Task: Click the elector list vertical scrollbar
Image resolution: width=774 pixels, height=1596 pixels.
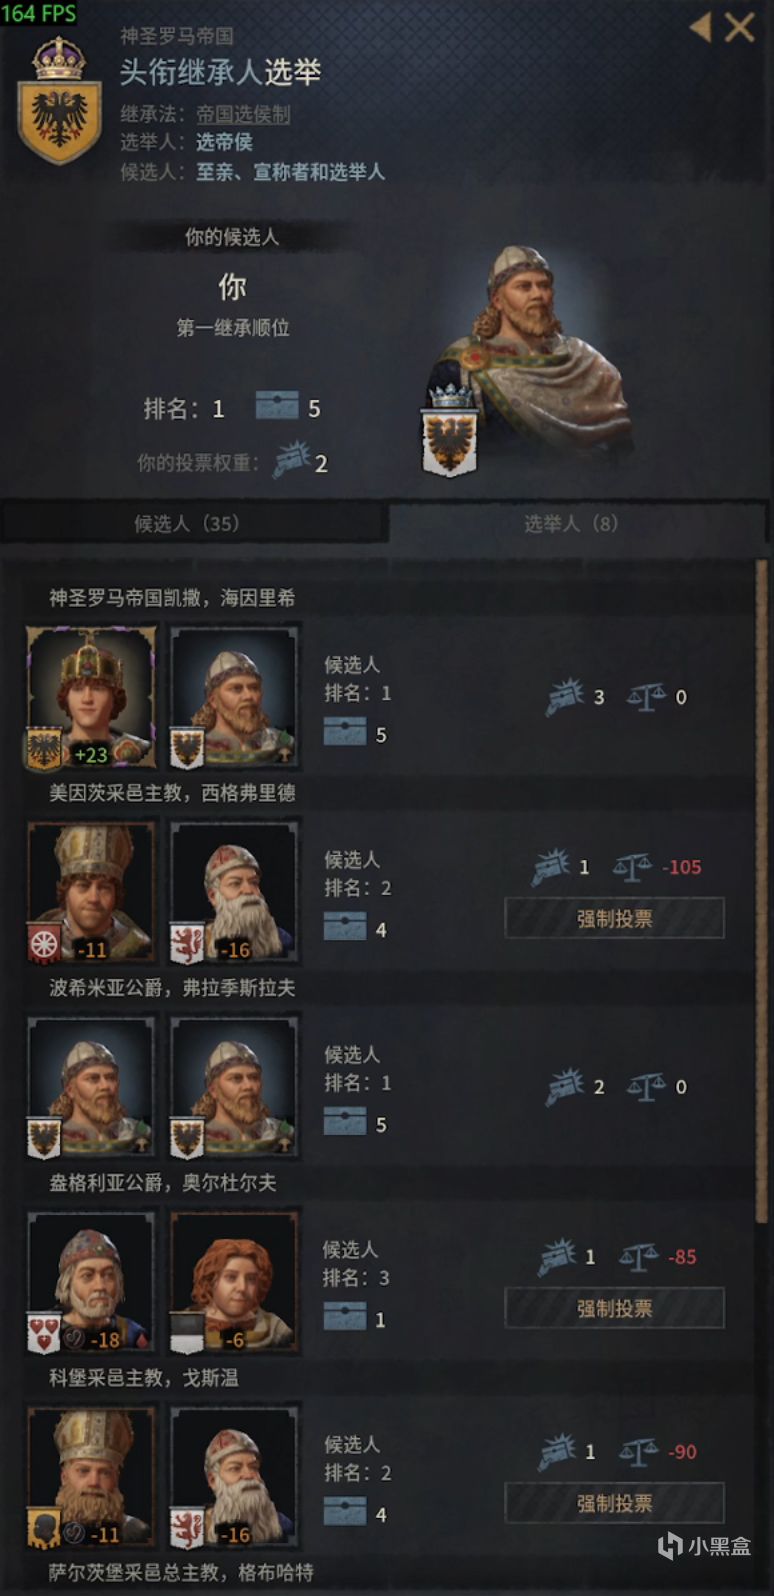Action: pos(763,890)
